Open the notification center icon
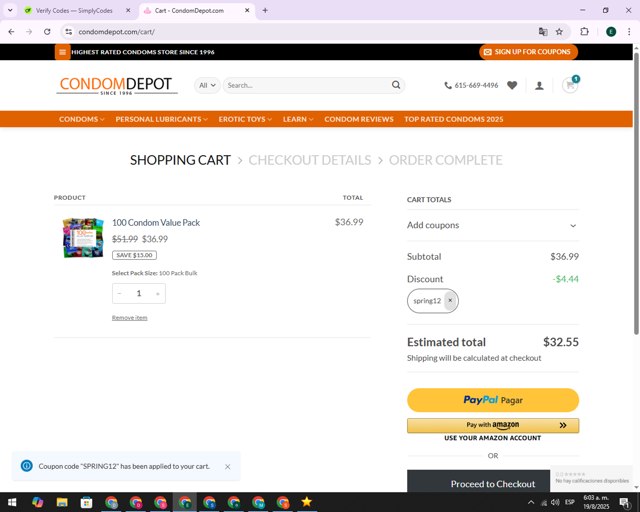The height and width of the screenshot is (512, 640). pos(625,502)
